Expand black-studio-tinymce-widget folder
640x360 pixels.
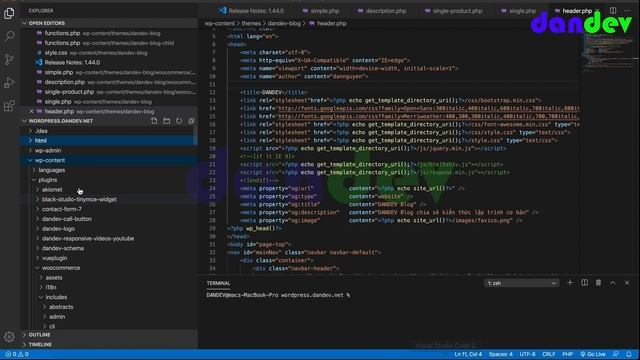click(x=109, y=200)
